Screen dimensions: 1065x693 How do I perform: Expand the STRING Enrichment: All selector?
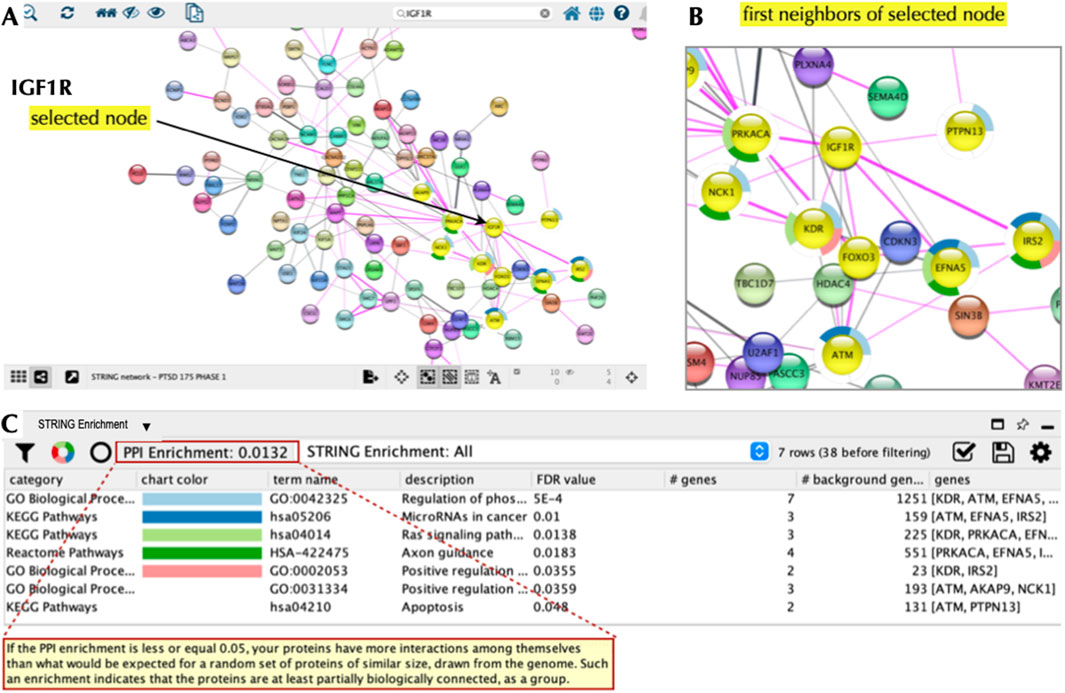click(759, 453)
